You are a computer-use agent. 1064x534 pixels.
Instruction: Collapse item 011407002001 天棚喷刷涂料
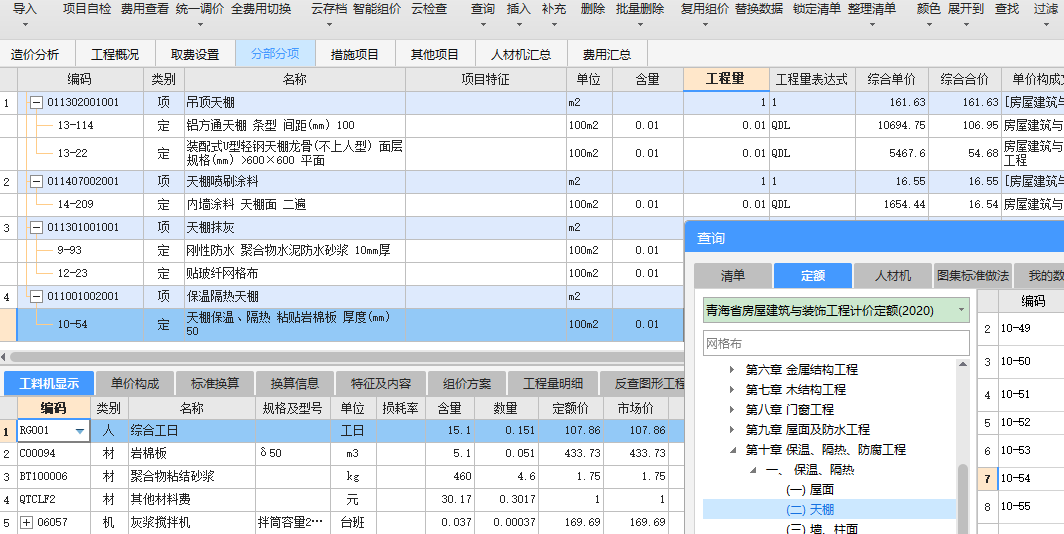point(37,182)
